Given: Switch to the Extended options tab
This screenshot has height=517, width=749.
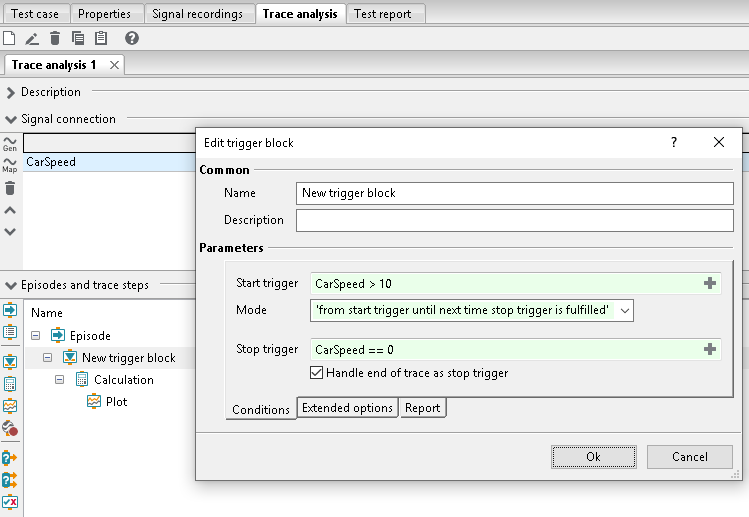Looking at the screenshot, I should click(347, 408).
